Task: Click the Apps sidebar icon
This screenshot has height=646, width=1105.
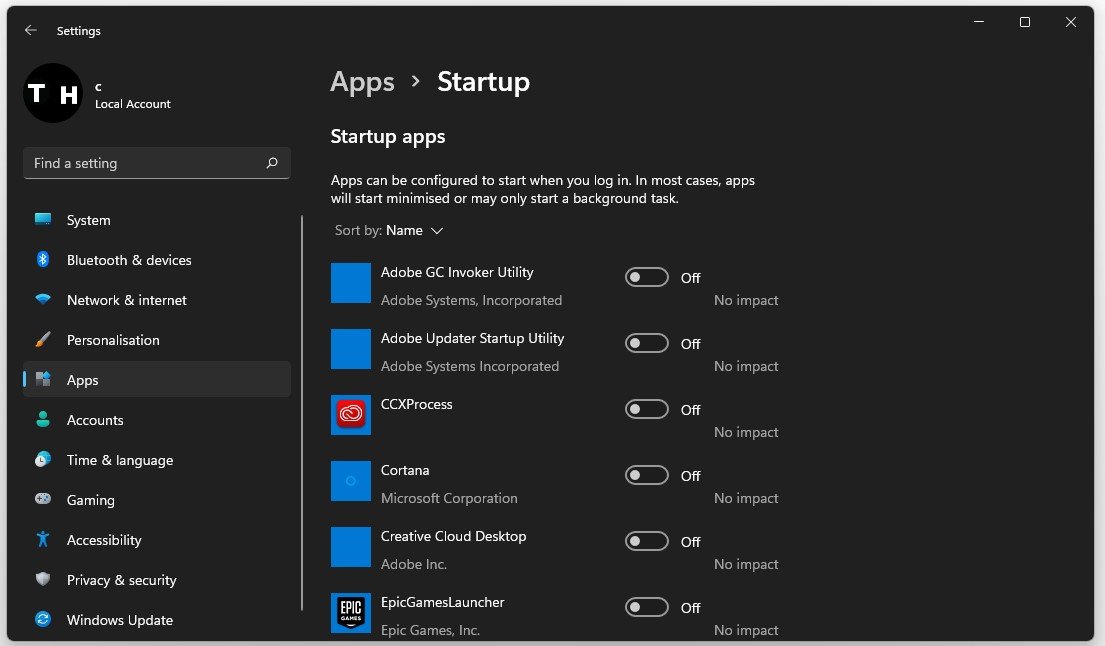Action: (43, 380)
